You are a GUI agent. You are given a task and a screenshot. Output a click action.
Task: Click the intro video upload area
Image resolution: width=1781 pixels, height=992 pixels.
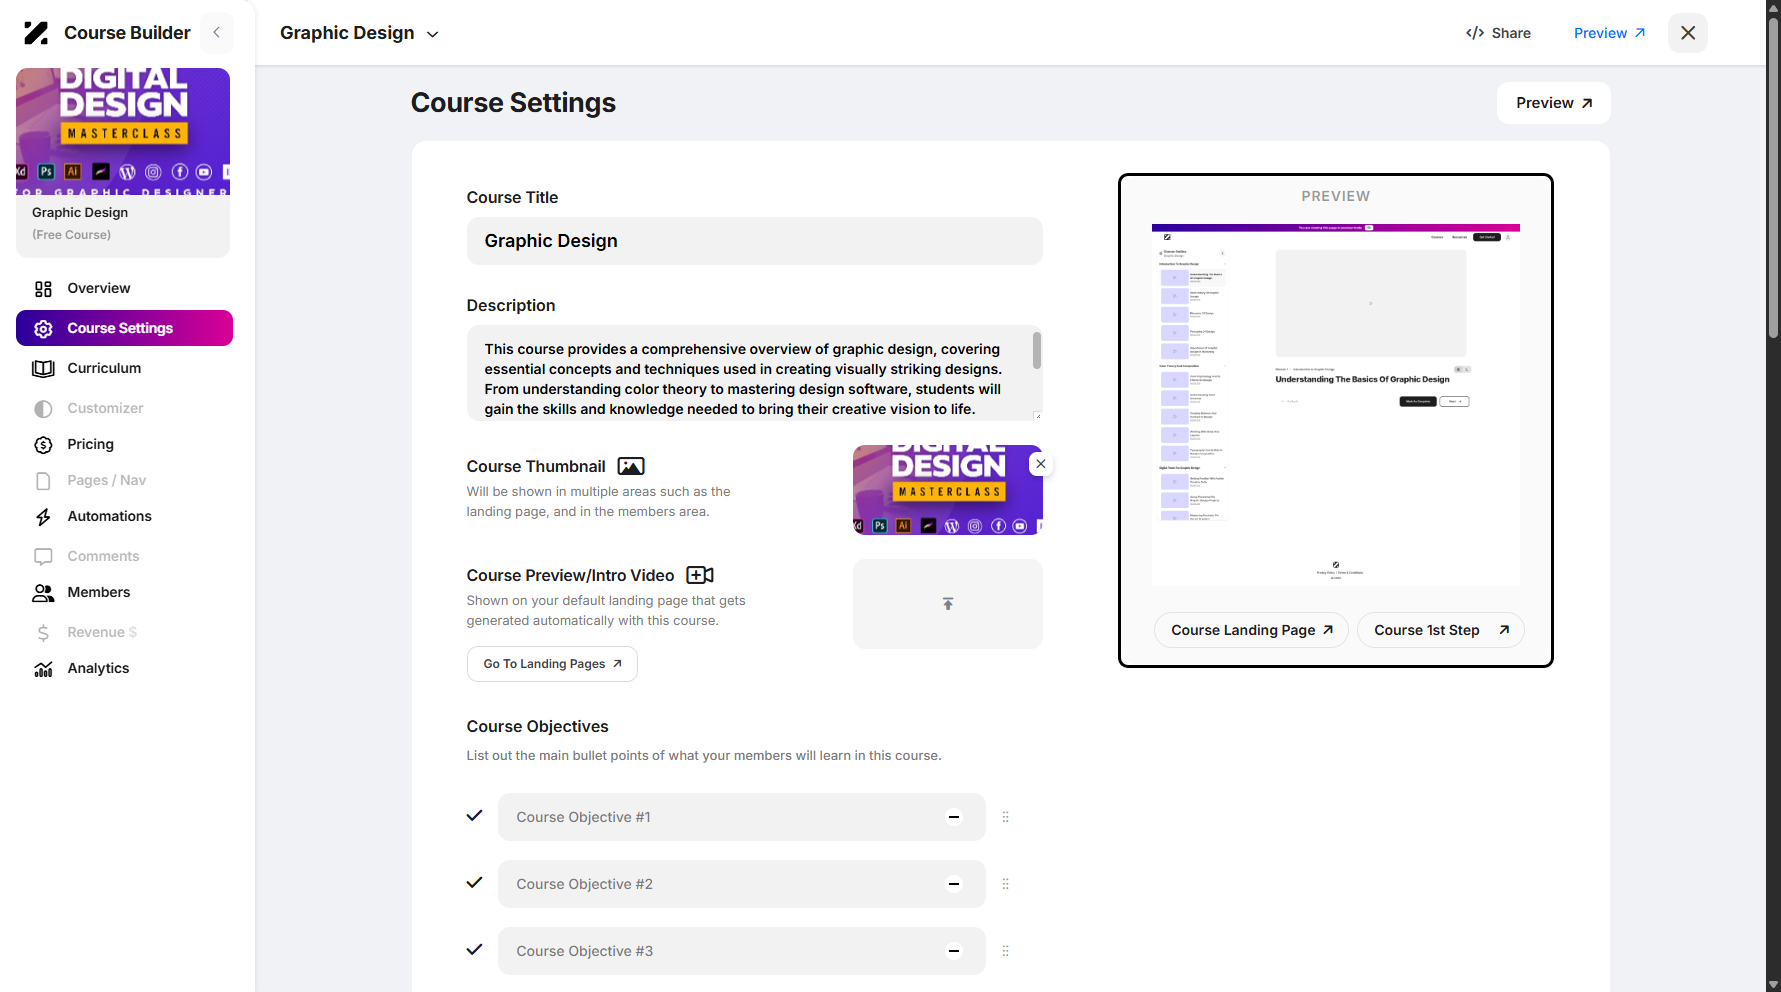coord(947,604)
